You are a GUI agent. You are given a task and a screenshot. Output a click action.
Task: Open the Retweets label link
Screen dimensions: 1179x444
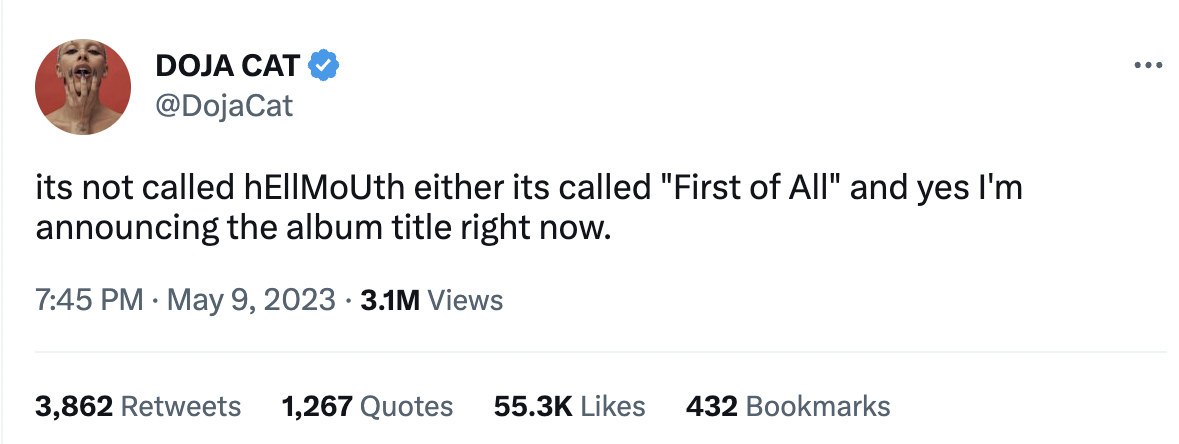181,406
